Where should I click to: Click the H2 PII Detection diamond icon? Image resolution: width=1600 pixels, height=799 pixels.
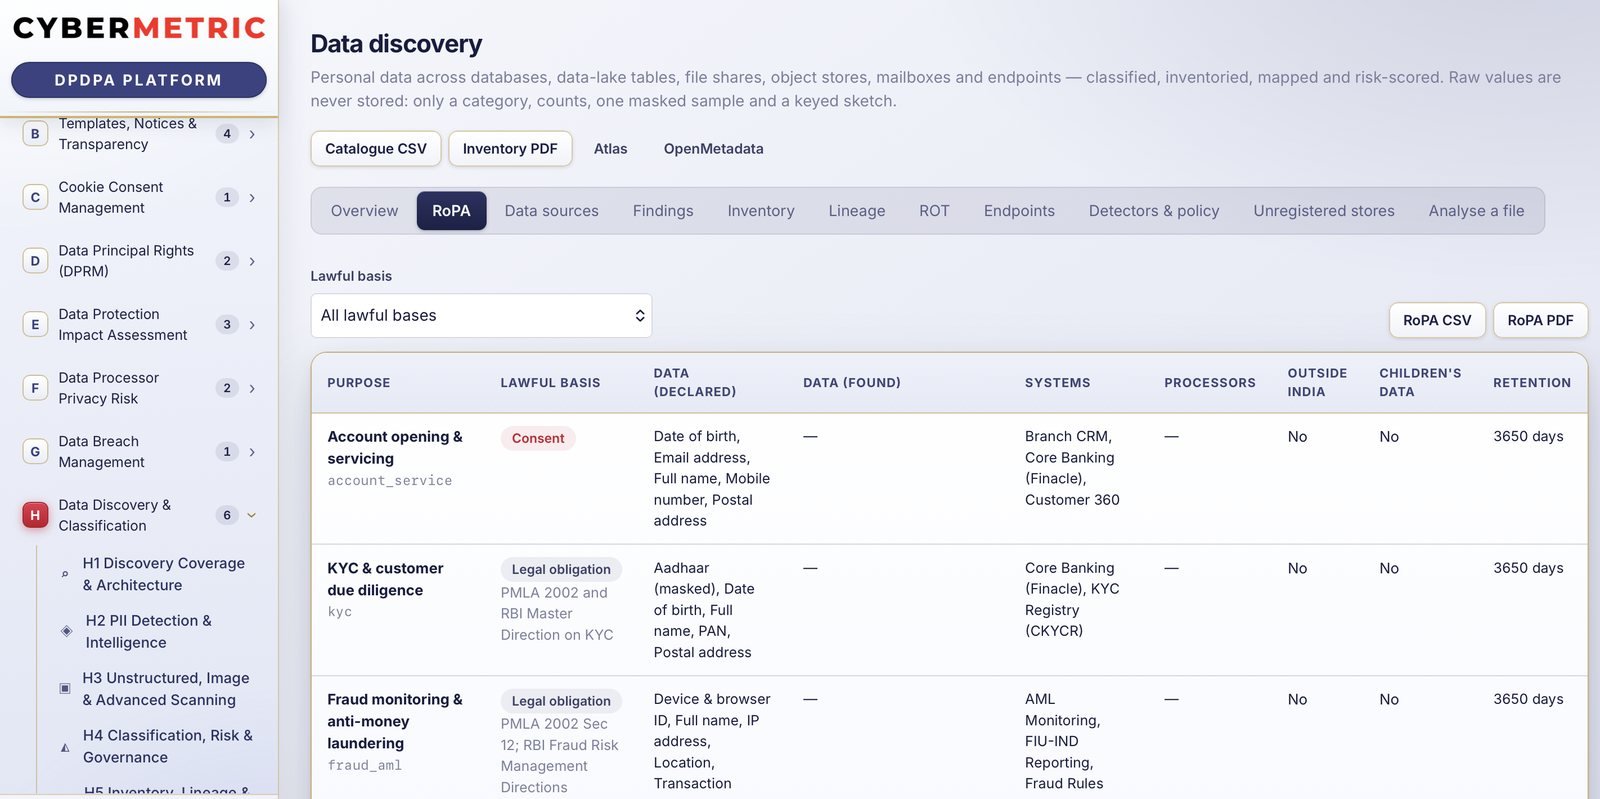click(66, 631)
